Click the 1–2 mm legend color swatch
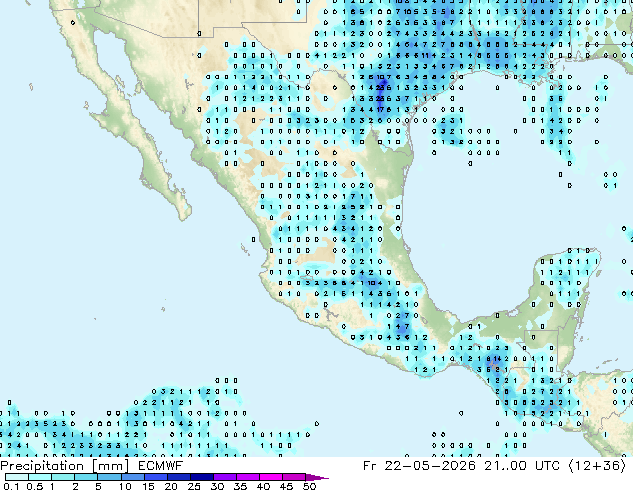634x490 pixels. pos(63,477)
